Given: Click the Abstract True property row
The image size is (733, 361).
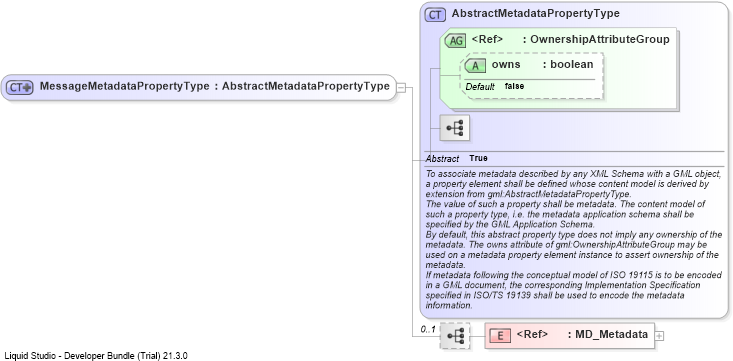Looking at the screenshot, I should pos(574,159).
